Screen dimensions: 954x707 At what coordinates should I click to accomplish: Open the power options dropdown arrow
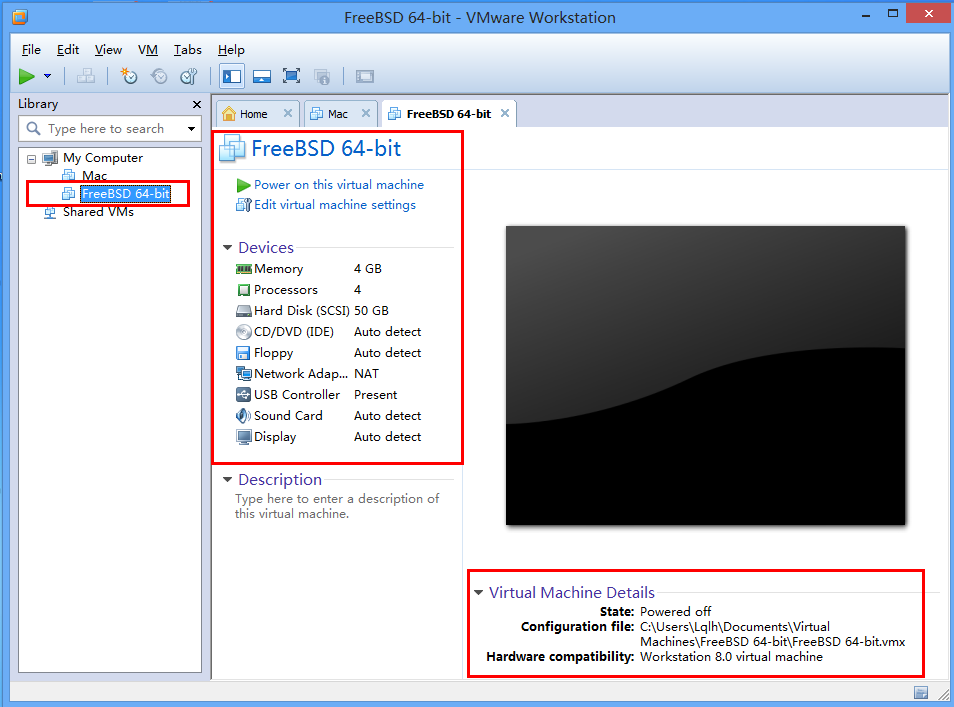point(47,77)
